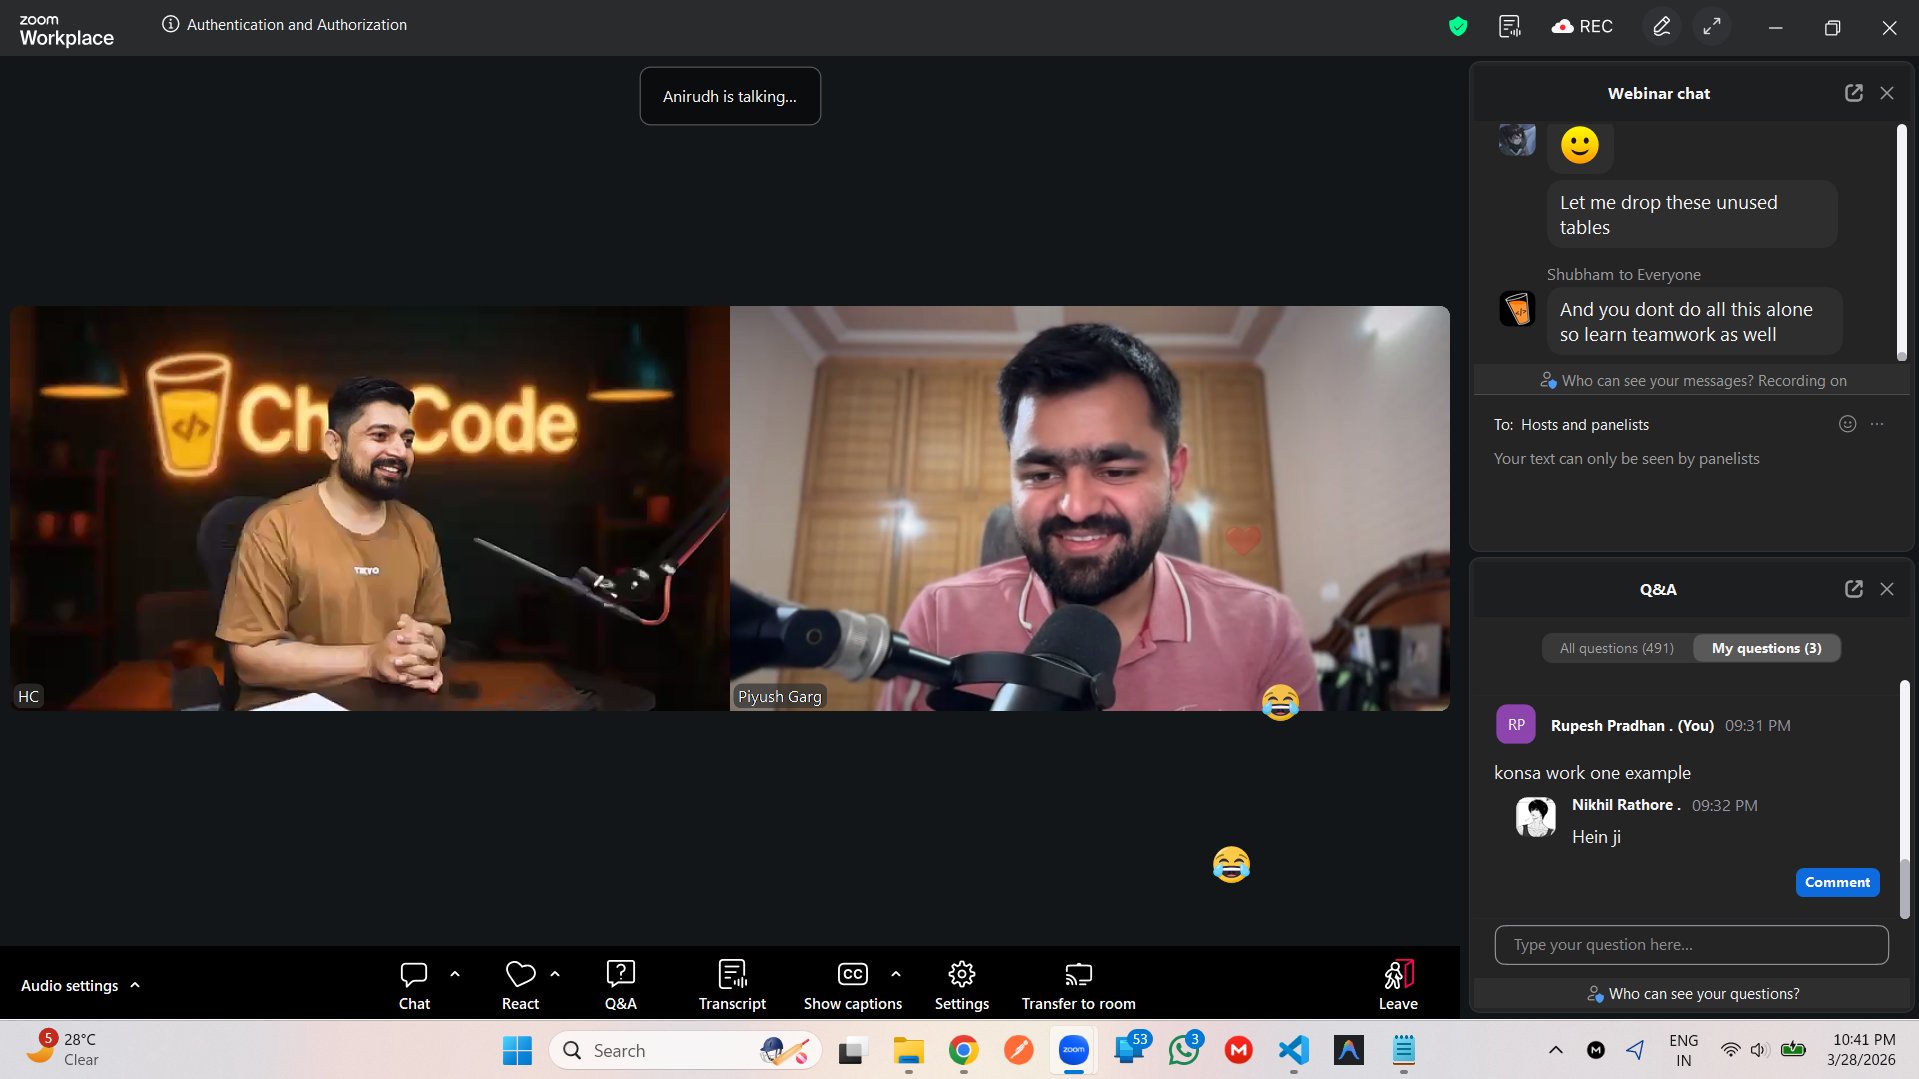Expand Show captions options chevron
The height and width of the screenshot is (1079, 1919).
pos(896,973)
